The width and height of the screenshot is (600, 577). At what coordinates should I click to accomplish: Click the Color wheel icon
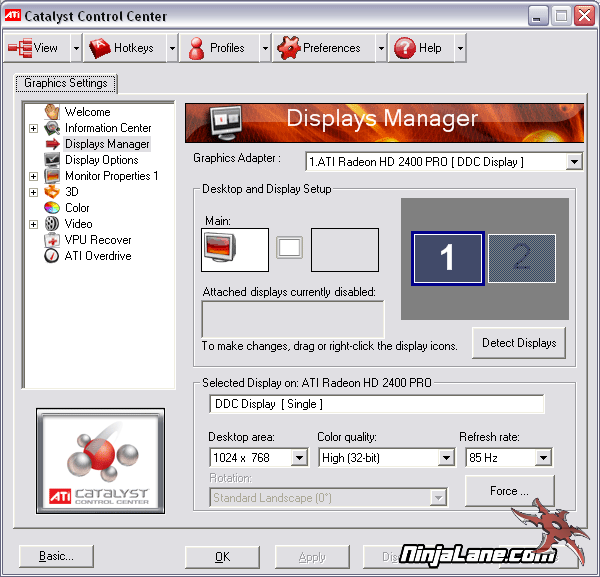click(x=52, y=208)
